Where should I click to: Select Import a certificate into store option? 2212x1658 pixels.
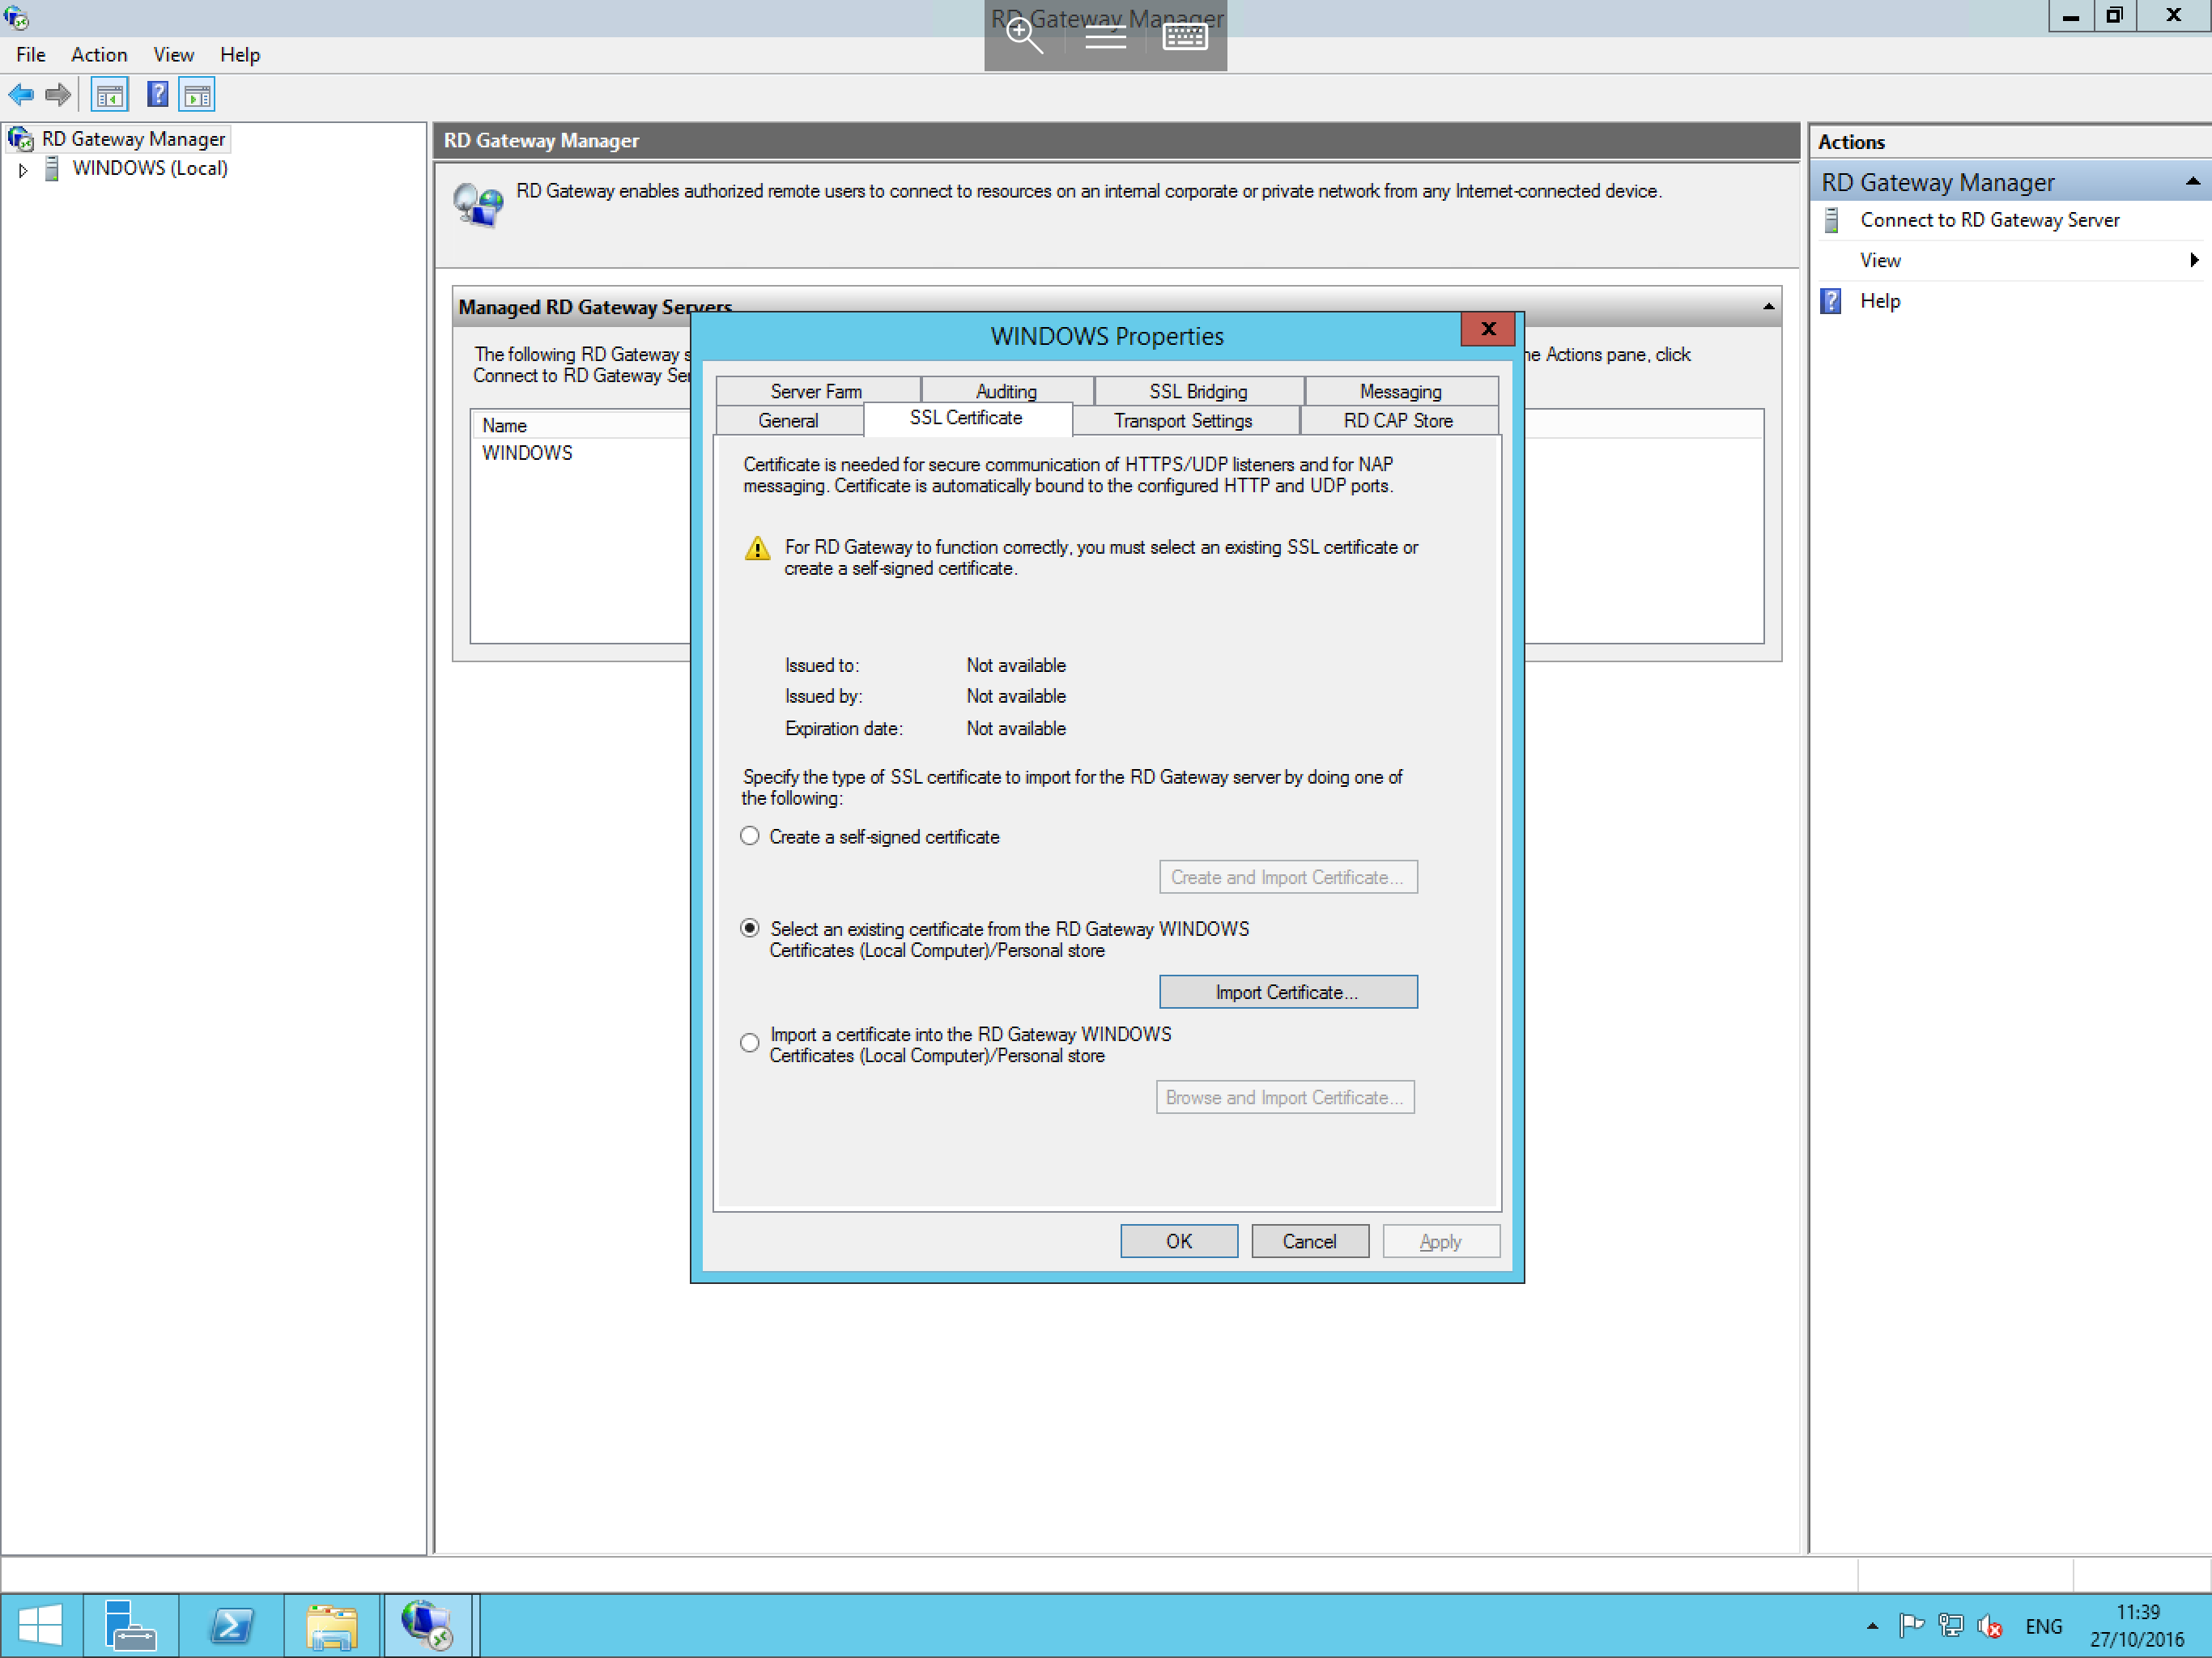pos(750,1043)
